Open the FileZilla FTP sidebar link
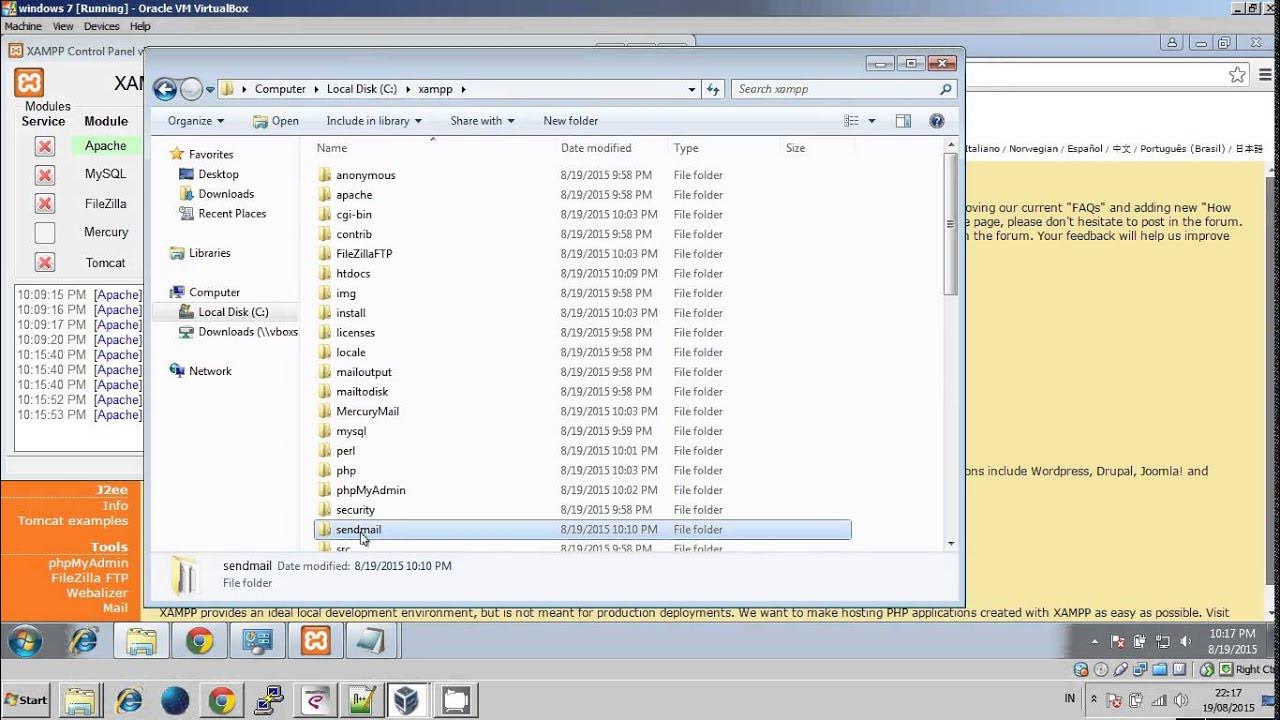 [90, 578]
